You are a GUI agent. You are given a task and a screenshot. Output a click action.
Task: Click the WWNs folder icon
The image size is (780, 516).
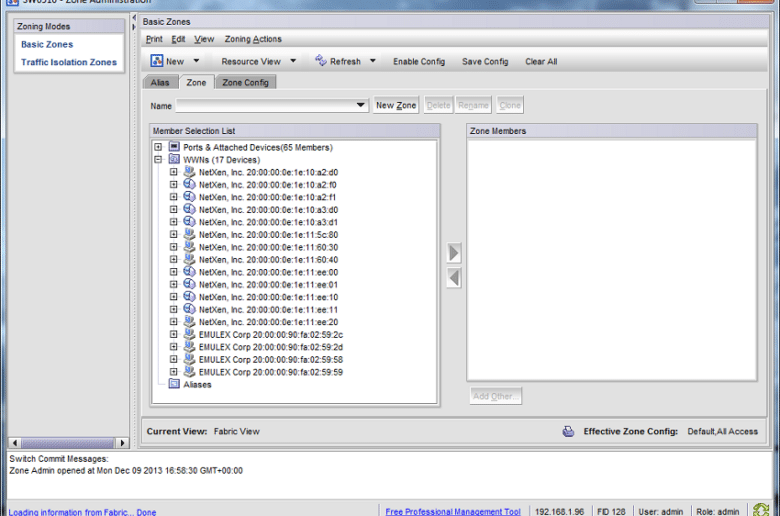click(174, 159)
